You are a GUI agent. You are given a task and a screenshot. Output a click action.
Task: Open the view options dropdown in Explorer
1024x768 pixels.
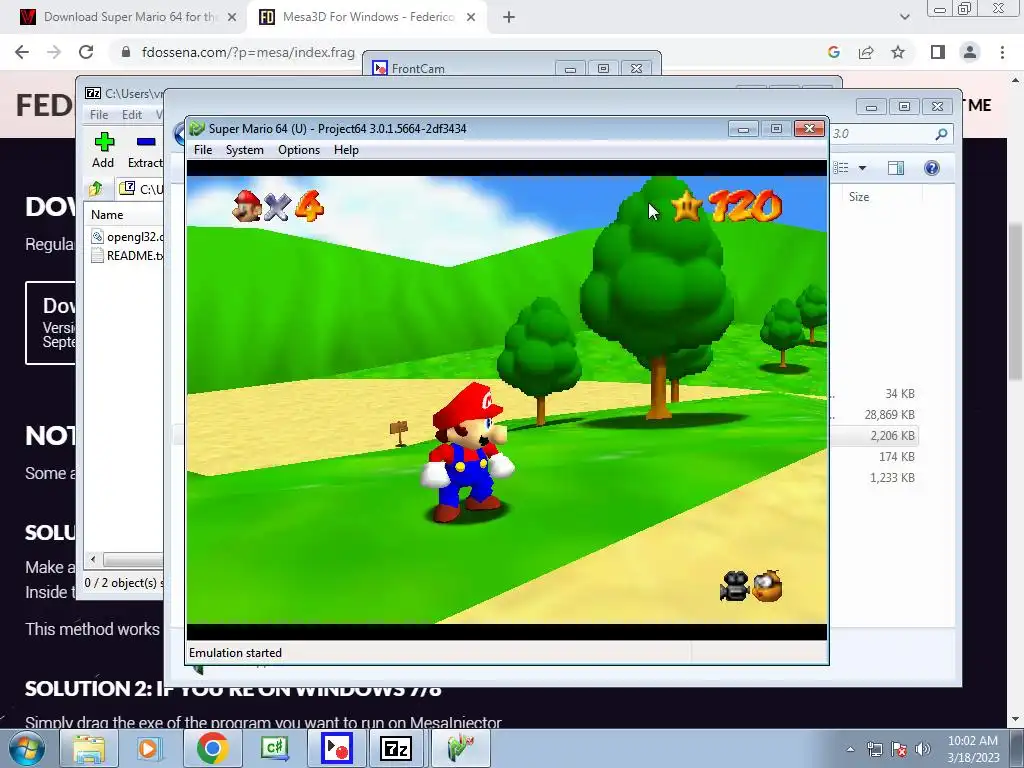click(x=862, y=168)
